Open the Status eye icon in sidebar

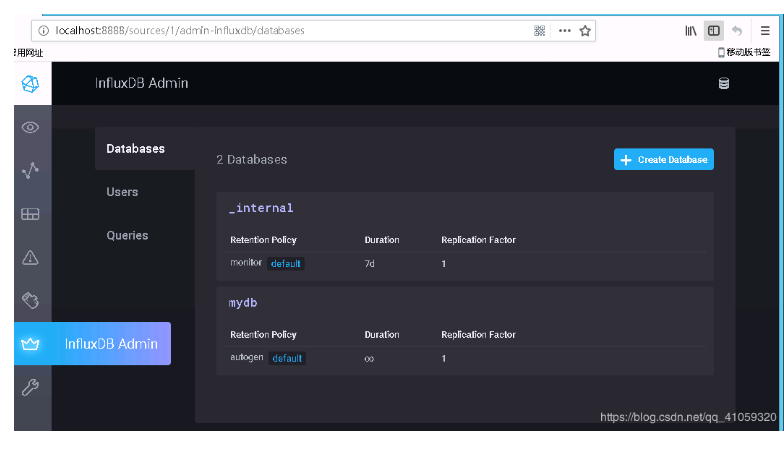[x=30, y=128]
